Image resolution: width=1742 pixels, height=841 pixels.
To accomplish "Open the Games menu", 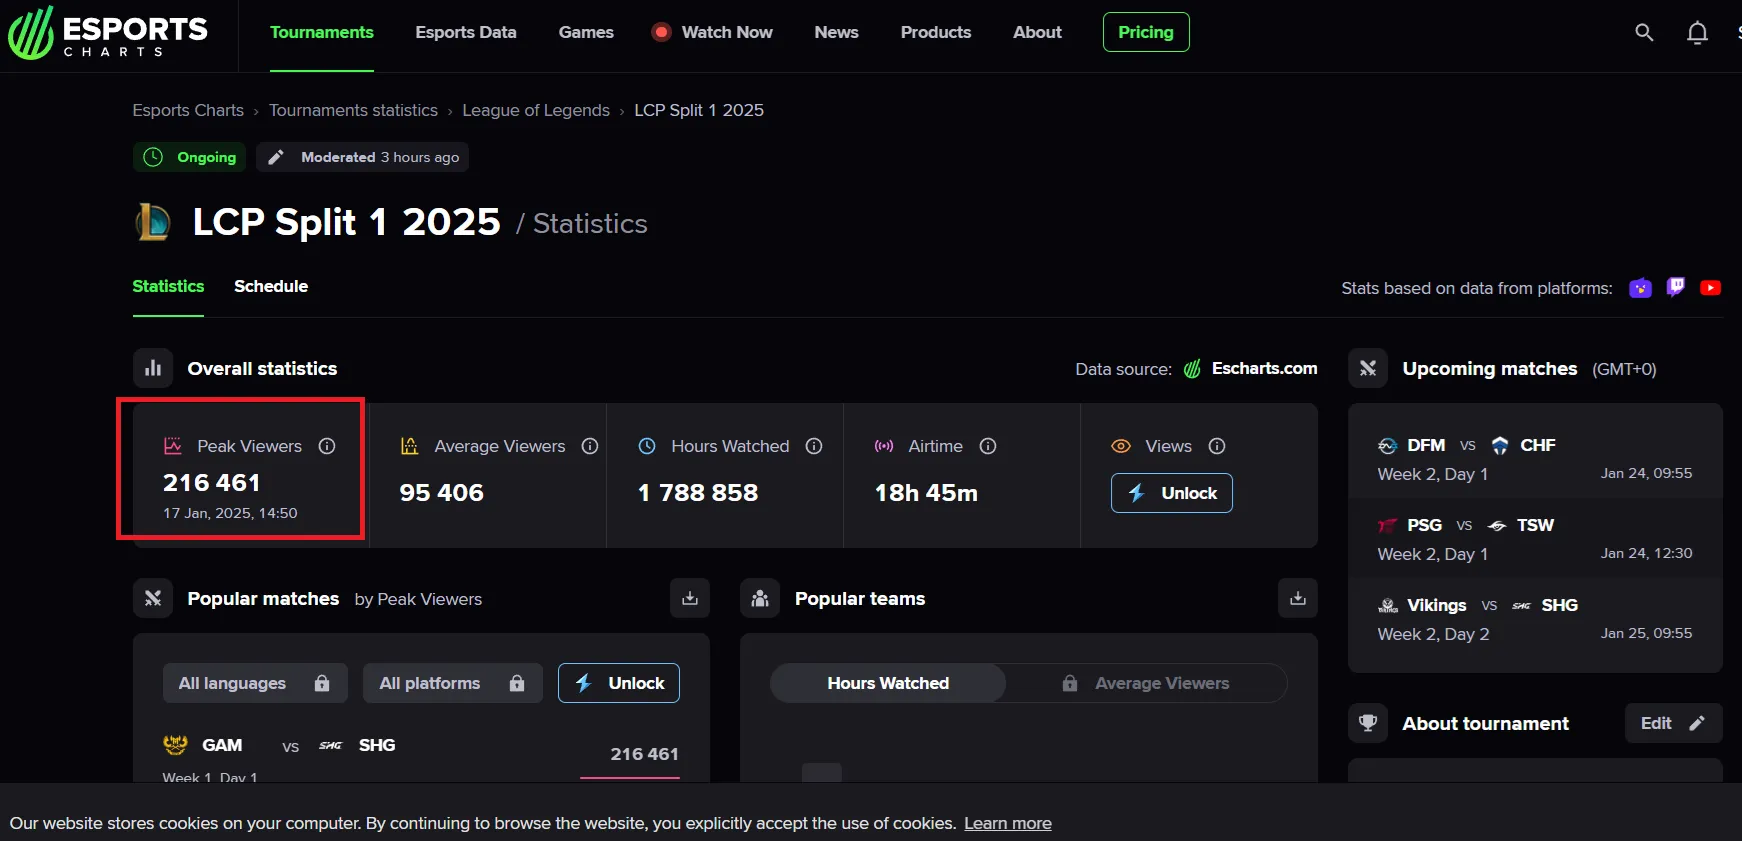I will (586, 32).
